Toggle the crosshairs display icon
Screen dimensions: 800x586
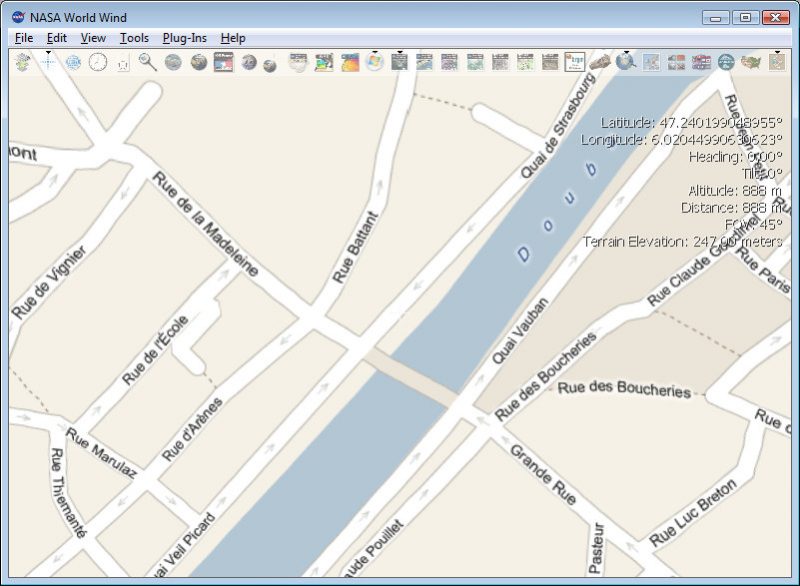[48, 63]
